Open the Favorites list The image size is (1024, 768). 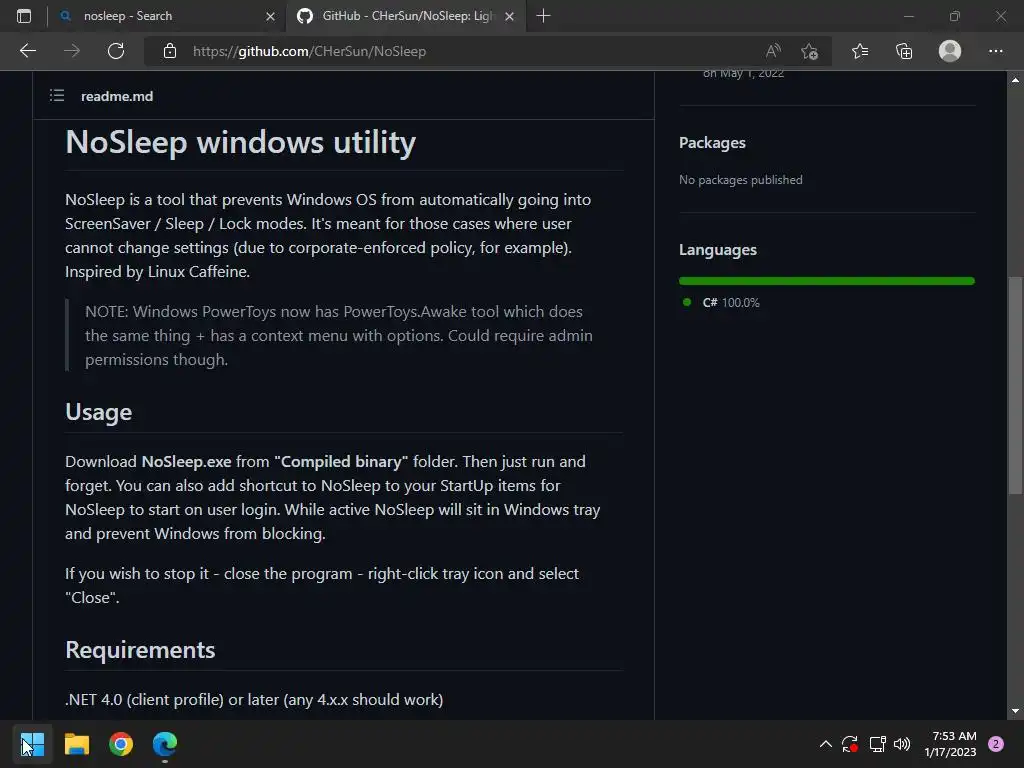860,51
